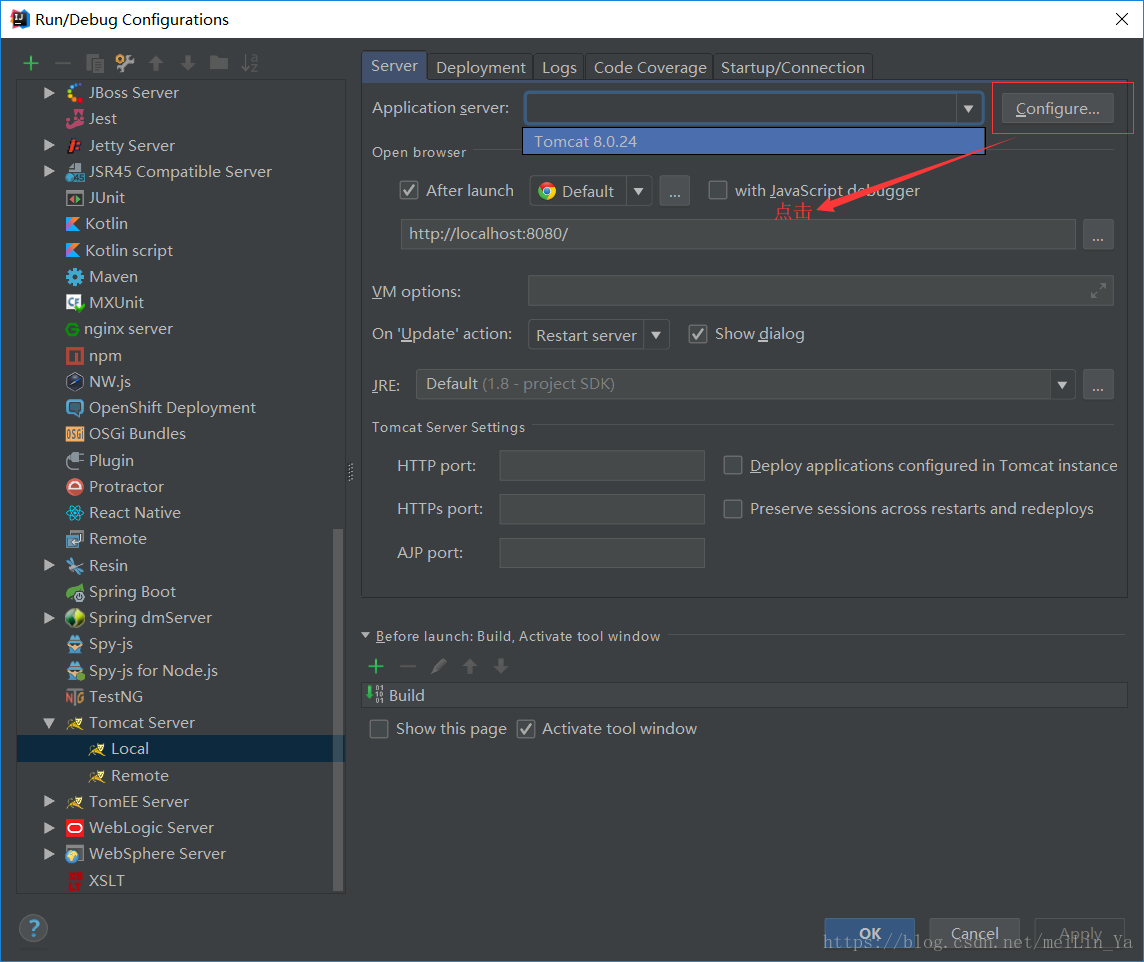Open the help question mark icon
The width and height of the screenshot is (1144, 962).
click(34, 928)
